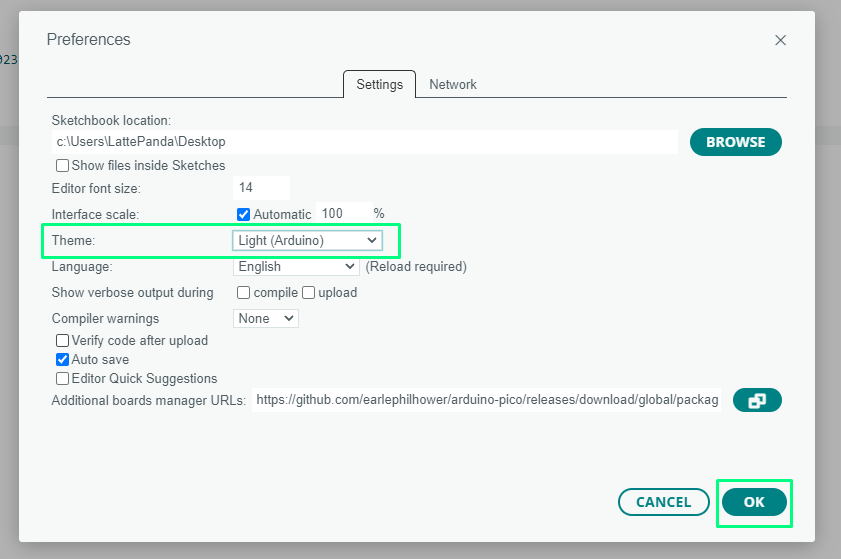Image resolution: width=841 pixels, height=559 pixels.
Task: Click the Interface scale label
Action: 95,215
